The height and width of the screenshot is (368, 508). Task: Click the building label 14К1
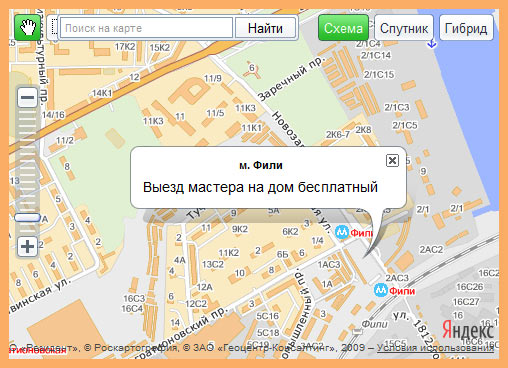tap(102, 93)
